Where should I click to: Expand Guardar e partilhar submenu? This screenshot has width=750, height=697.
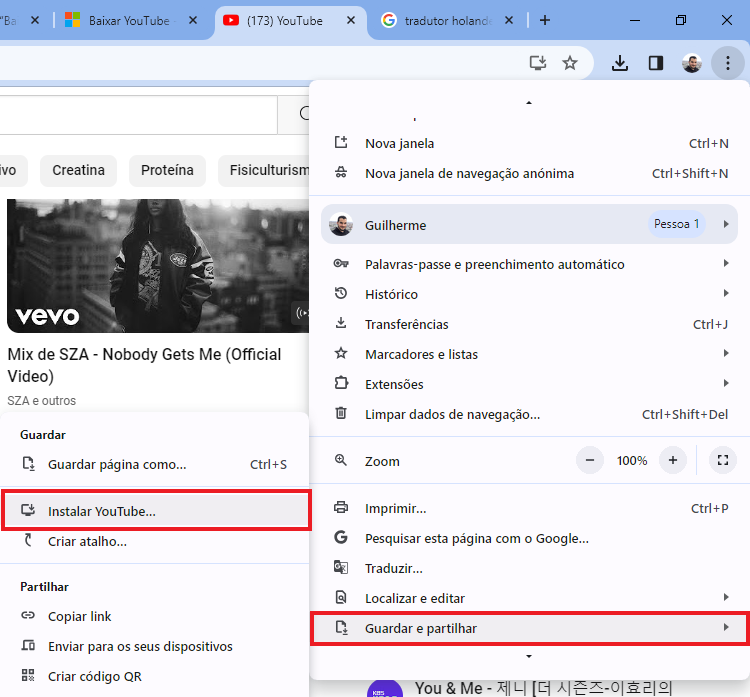[x=529, y=628]
